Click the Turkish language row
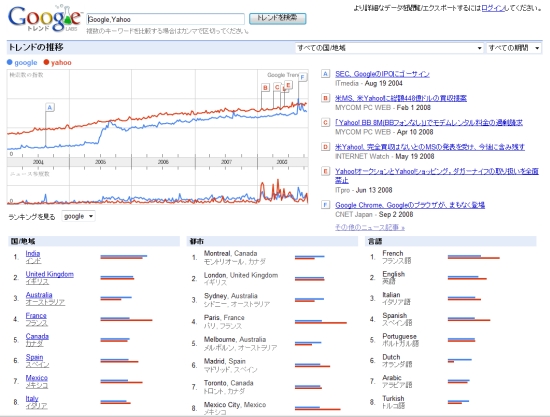Viewport: 550px width, 417px height. (450, 402)
